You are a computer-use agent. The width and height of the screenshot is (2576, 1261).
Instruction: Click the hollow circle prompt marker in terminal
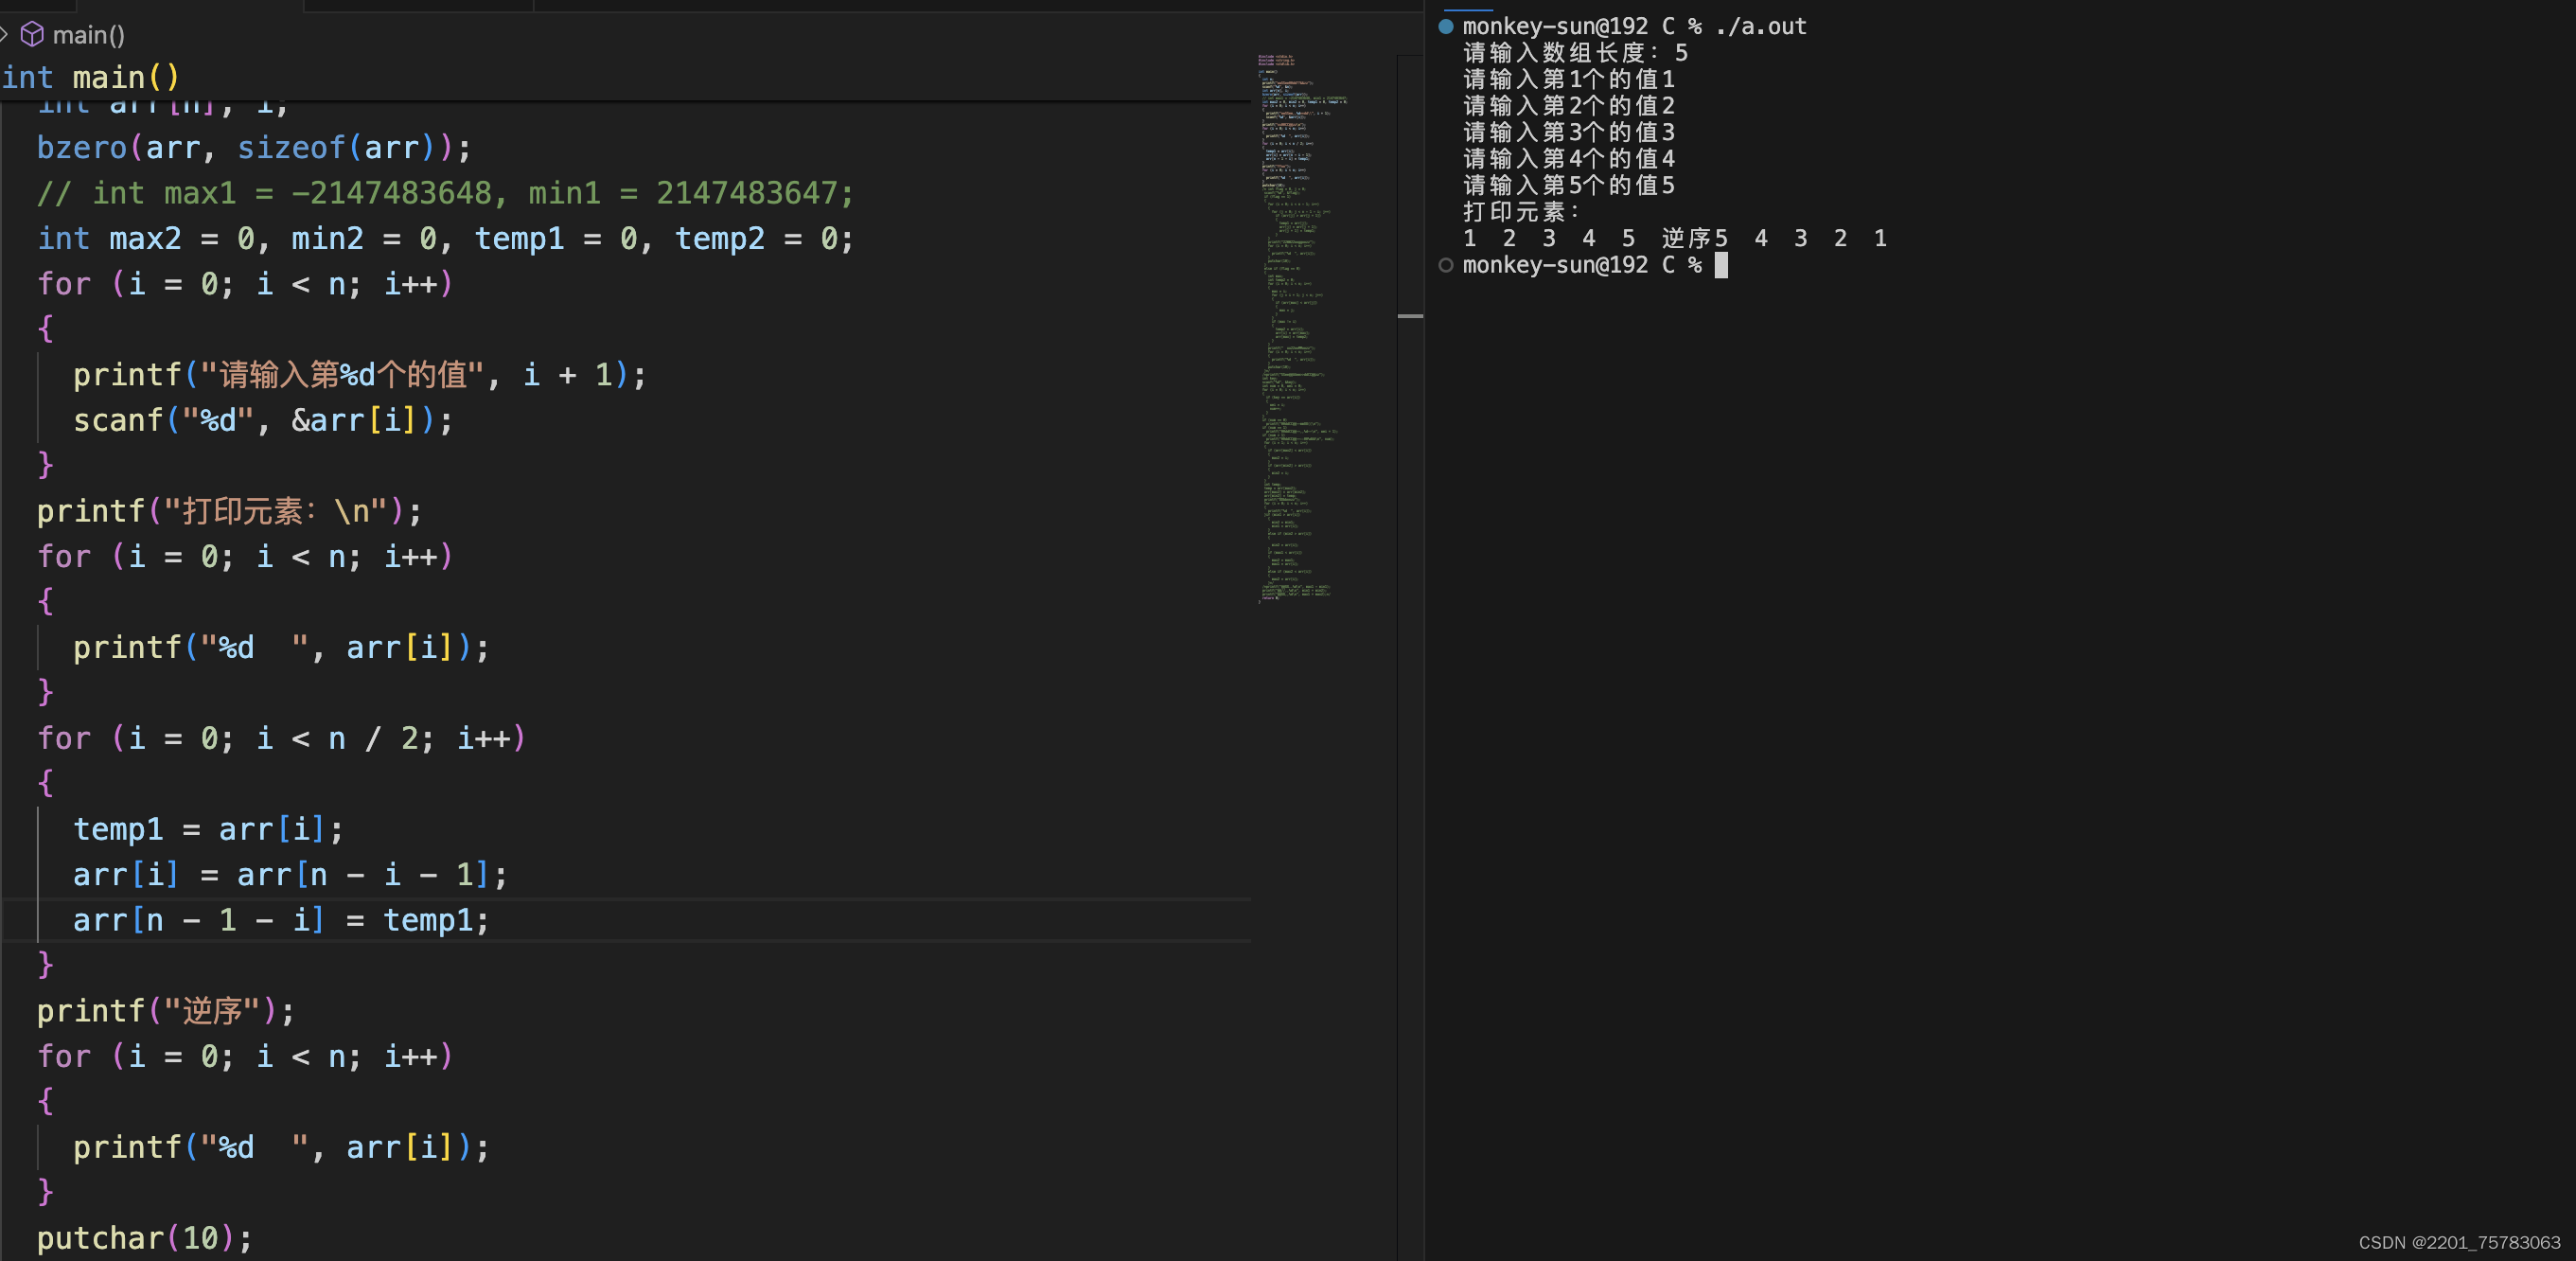click(x=1445, y=265)
